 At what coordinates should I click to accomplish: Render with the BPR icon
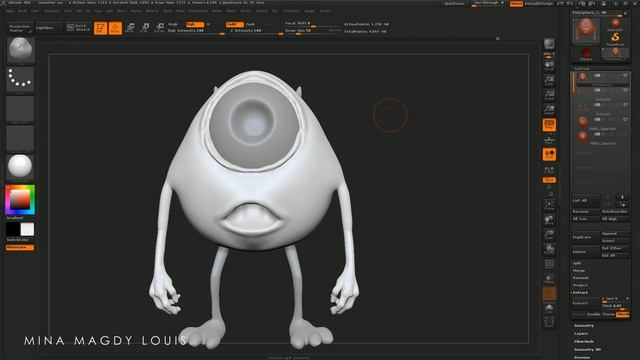tap(549, 44)
